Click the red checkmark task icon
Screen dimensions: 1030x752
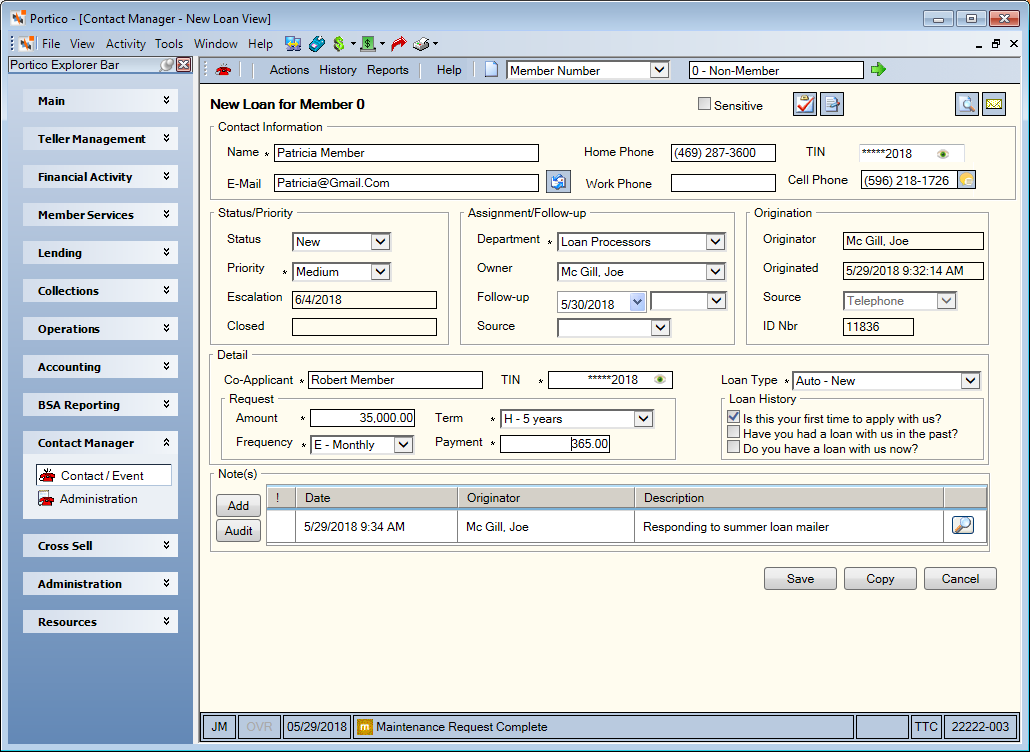click(x=805, y=104)
